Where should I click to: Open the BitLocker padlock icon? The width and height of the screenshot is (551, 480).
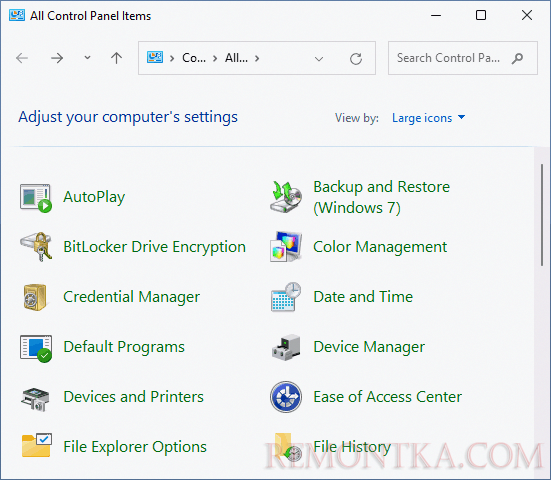coord(36,247)
